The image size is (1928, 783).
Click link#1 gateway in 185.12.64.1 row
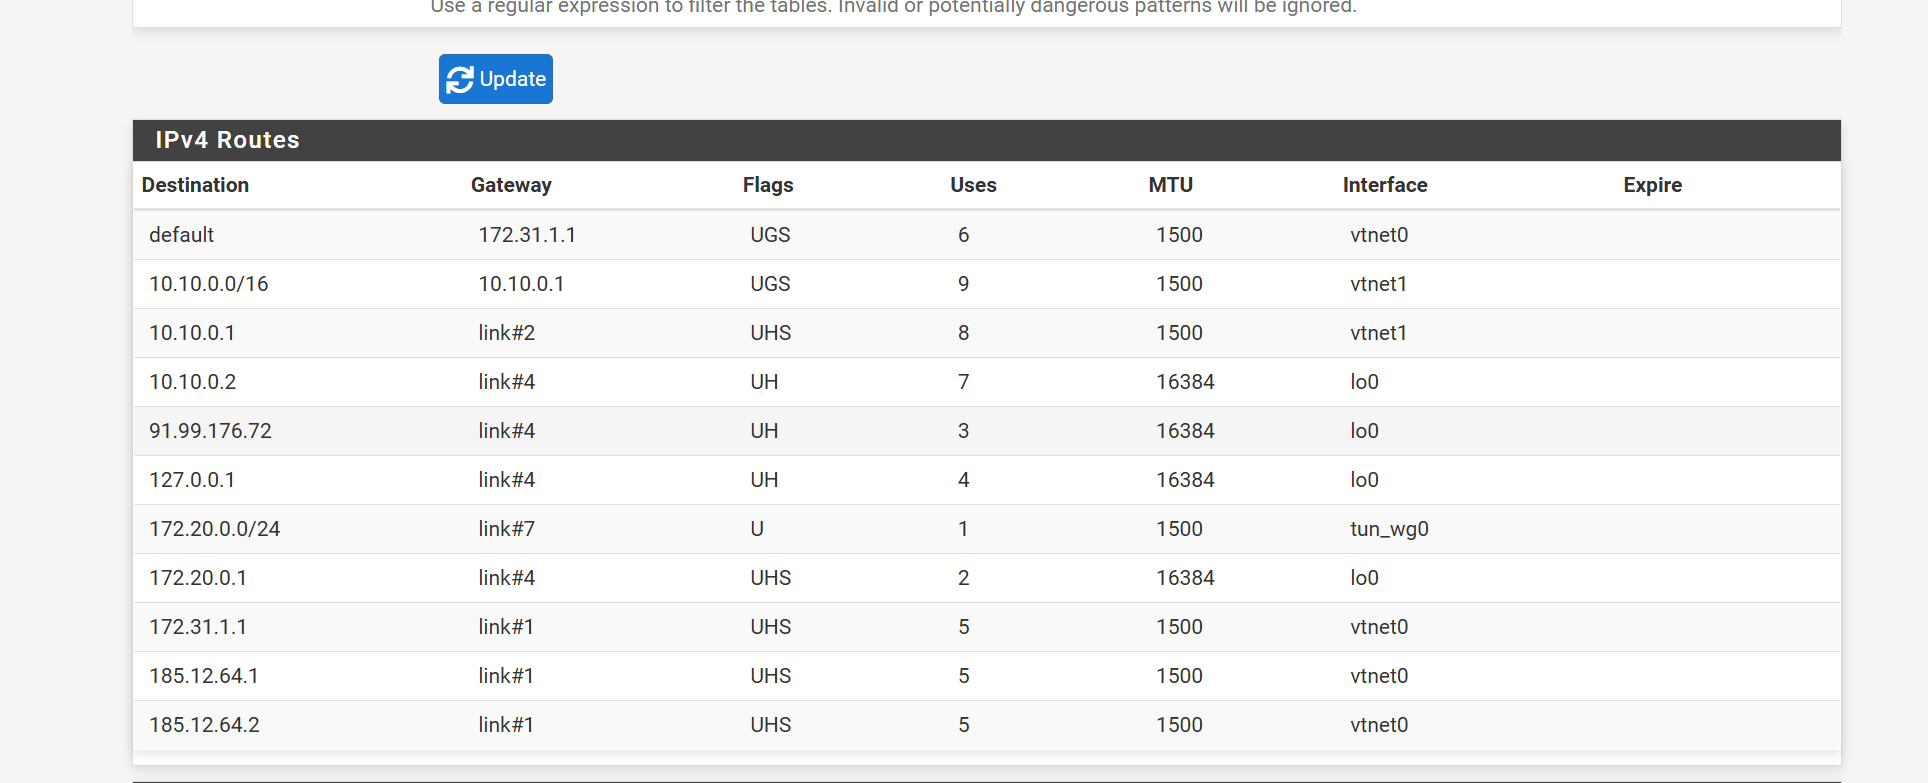click(506, 676)
